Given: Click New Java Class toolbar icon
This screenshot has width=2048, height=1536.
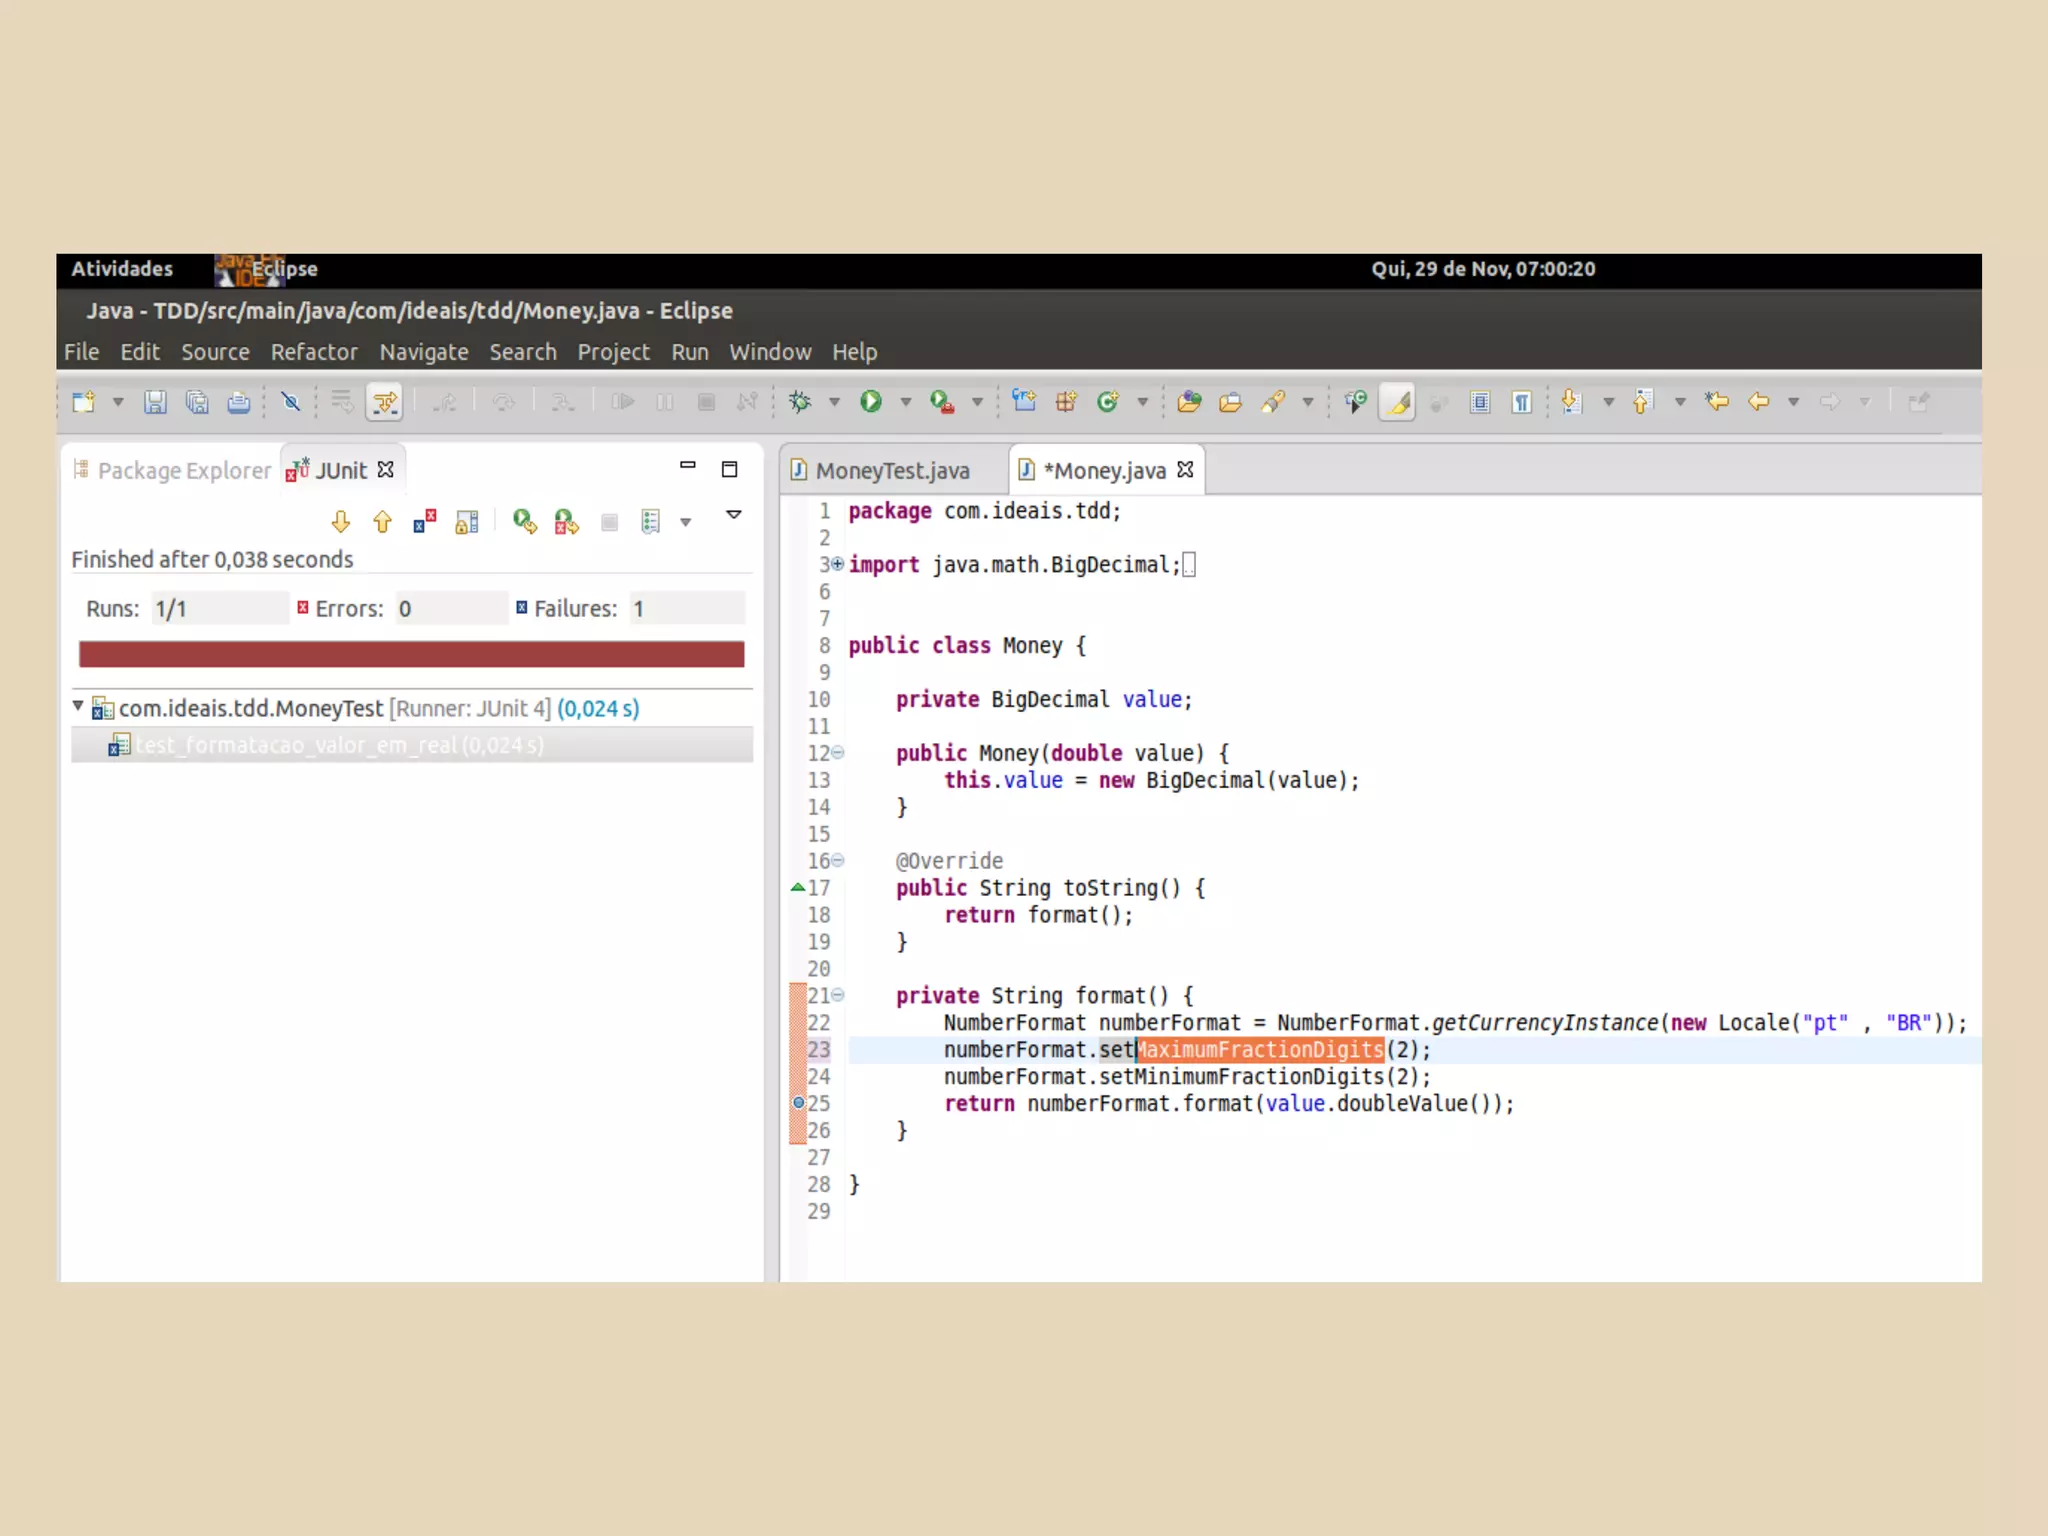Looking at the screenshot, I should coord(1107,402).
